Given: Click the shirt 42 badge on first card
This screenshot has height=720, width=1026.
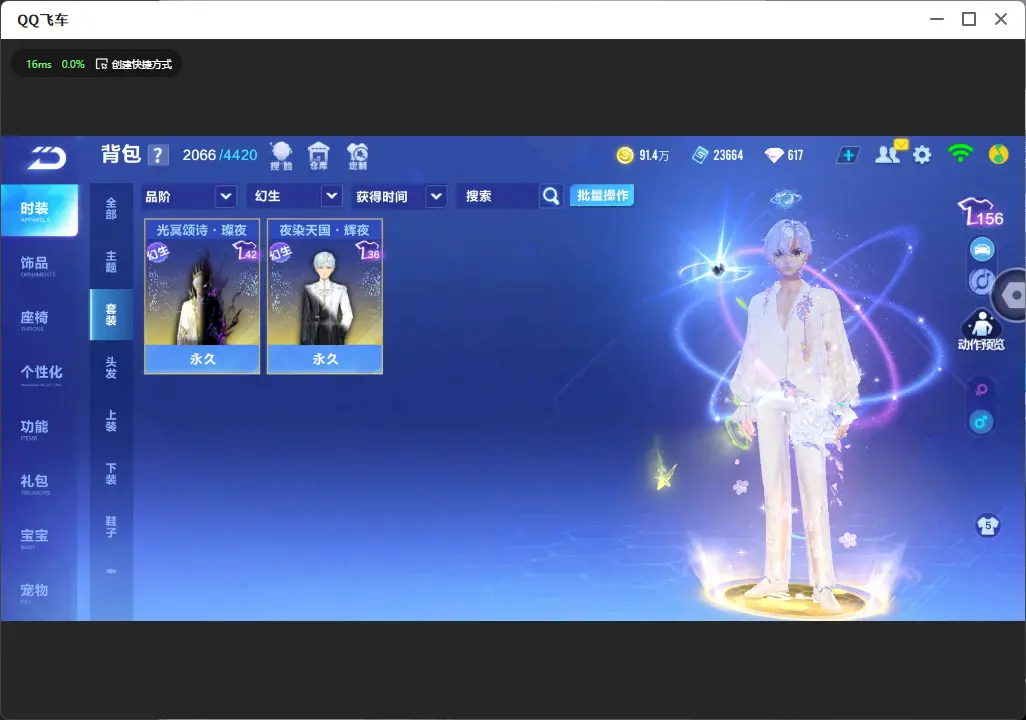Looking at the screenshot, I should pyautogui.click(x=245, y=250).
